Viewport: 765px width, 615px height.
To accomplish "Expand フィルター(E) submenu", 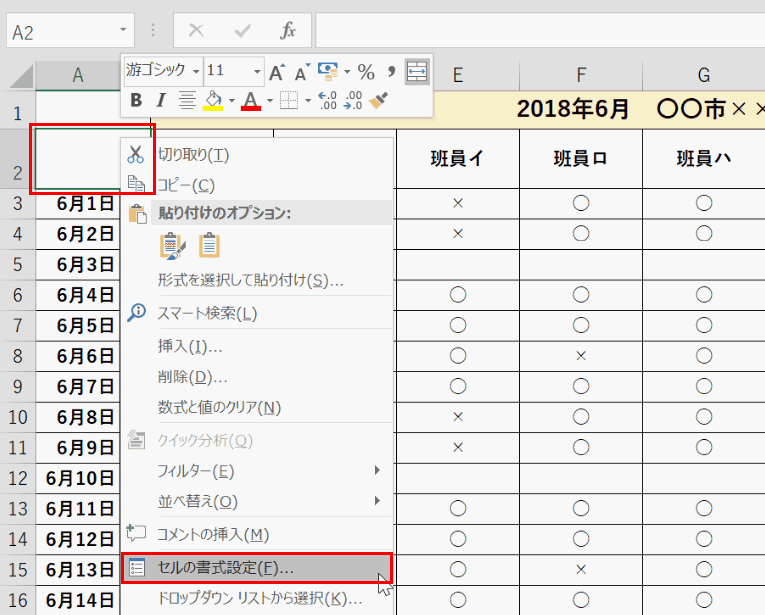I will (257, 471).
